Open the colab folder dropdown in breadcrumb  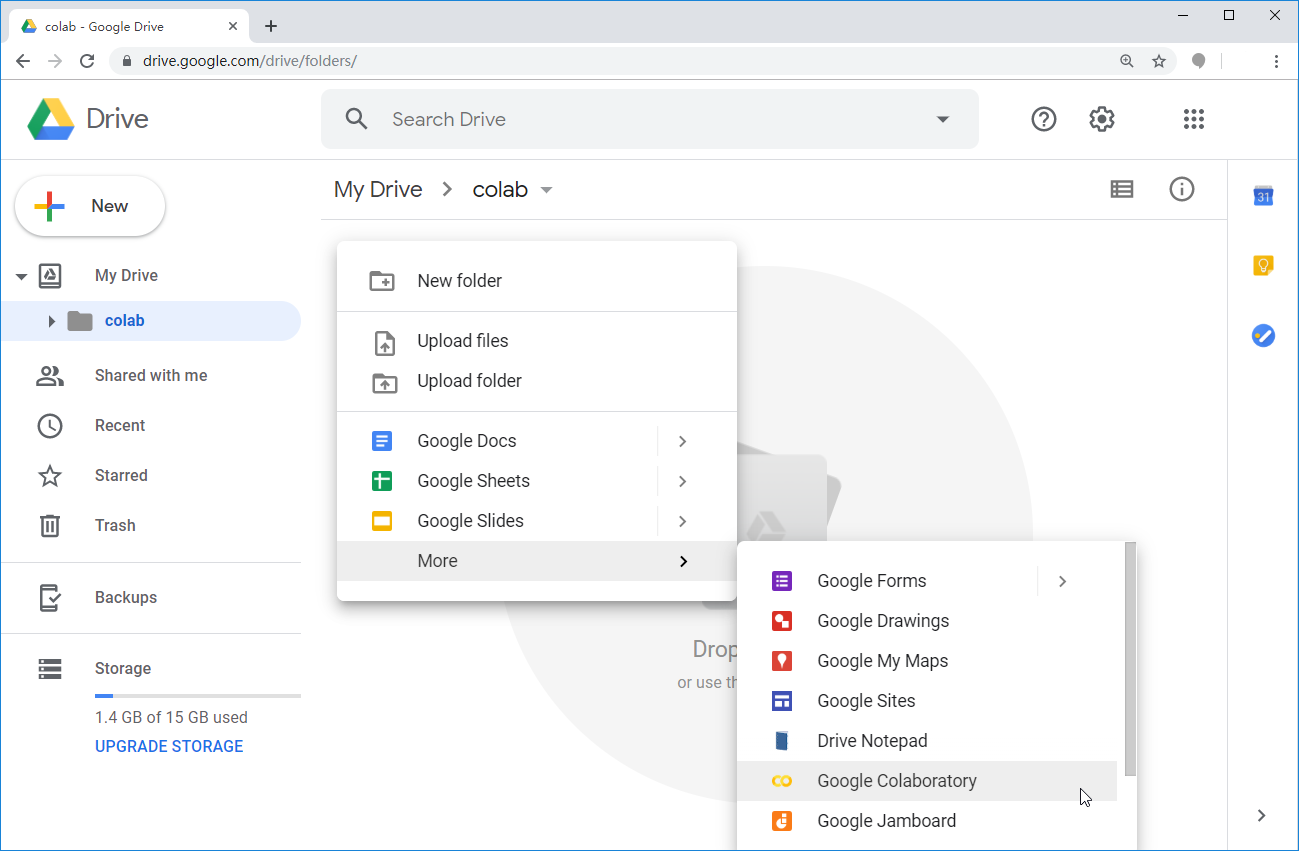click(546, 190)
